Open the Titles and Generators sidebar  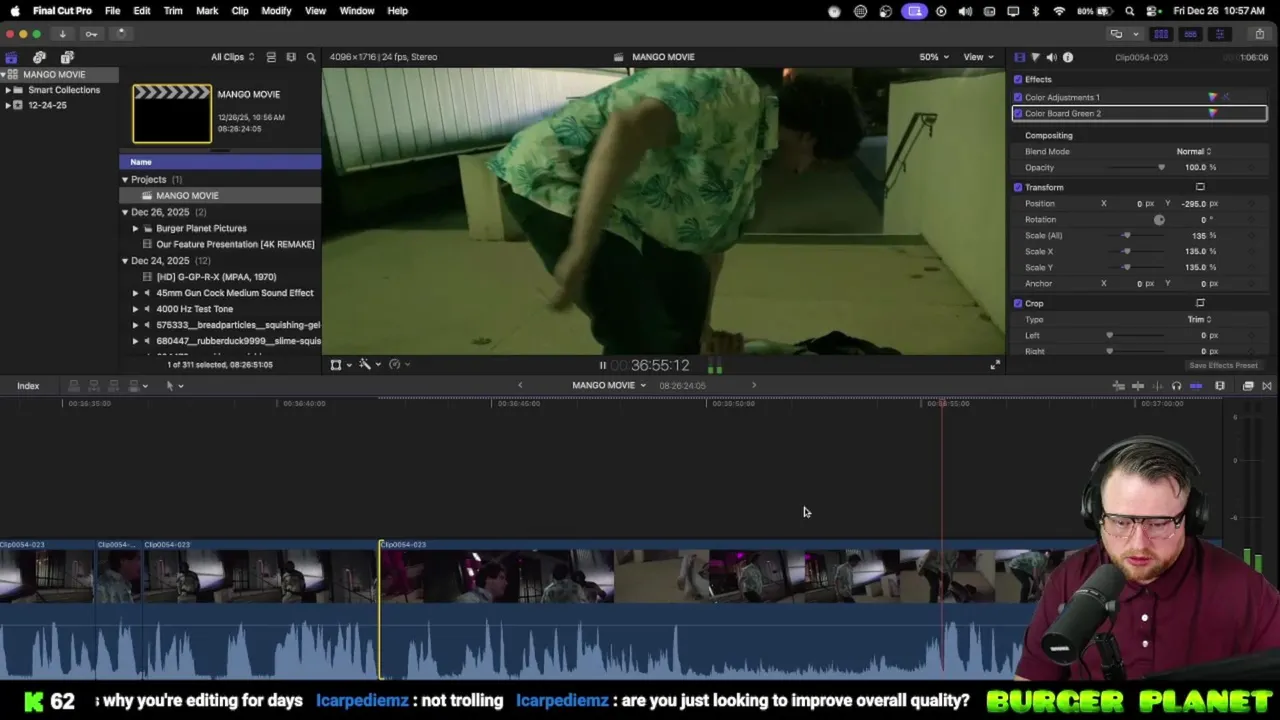click(67, 57)
